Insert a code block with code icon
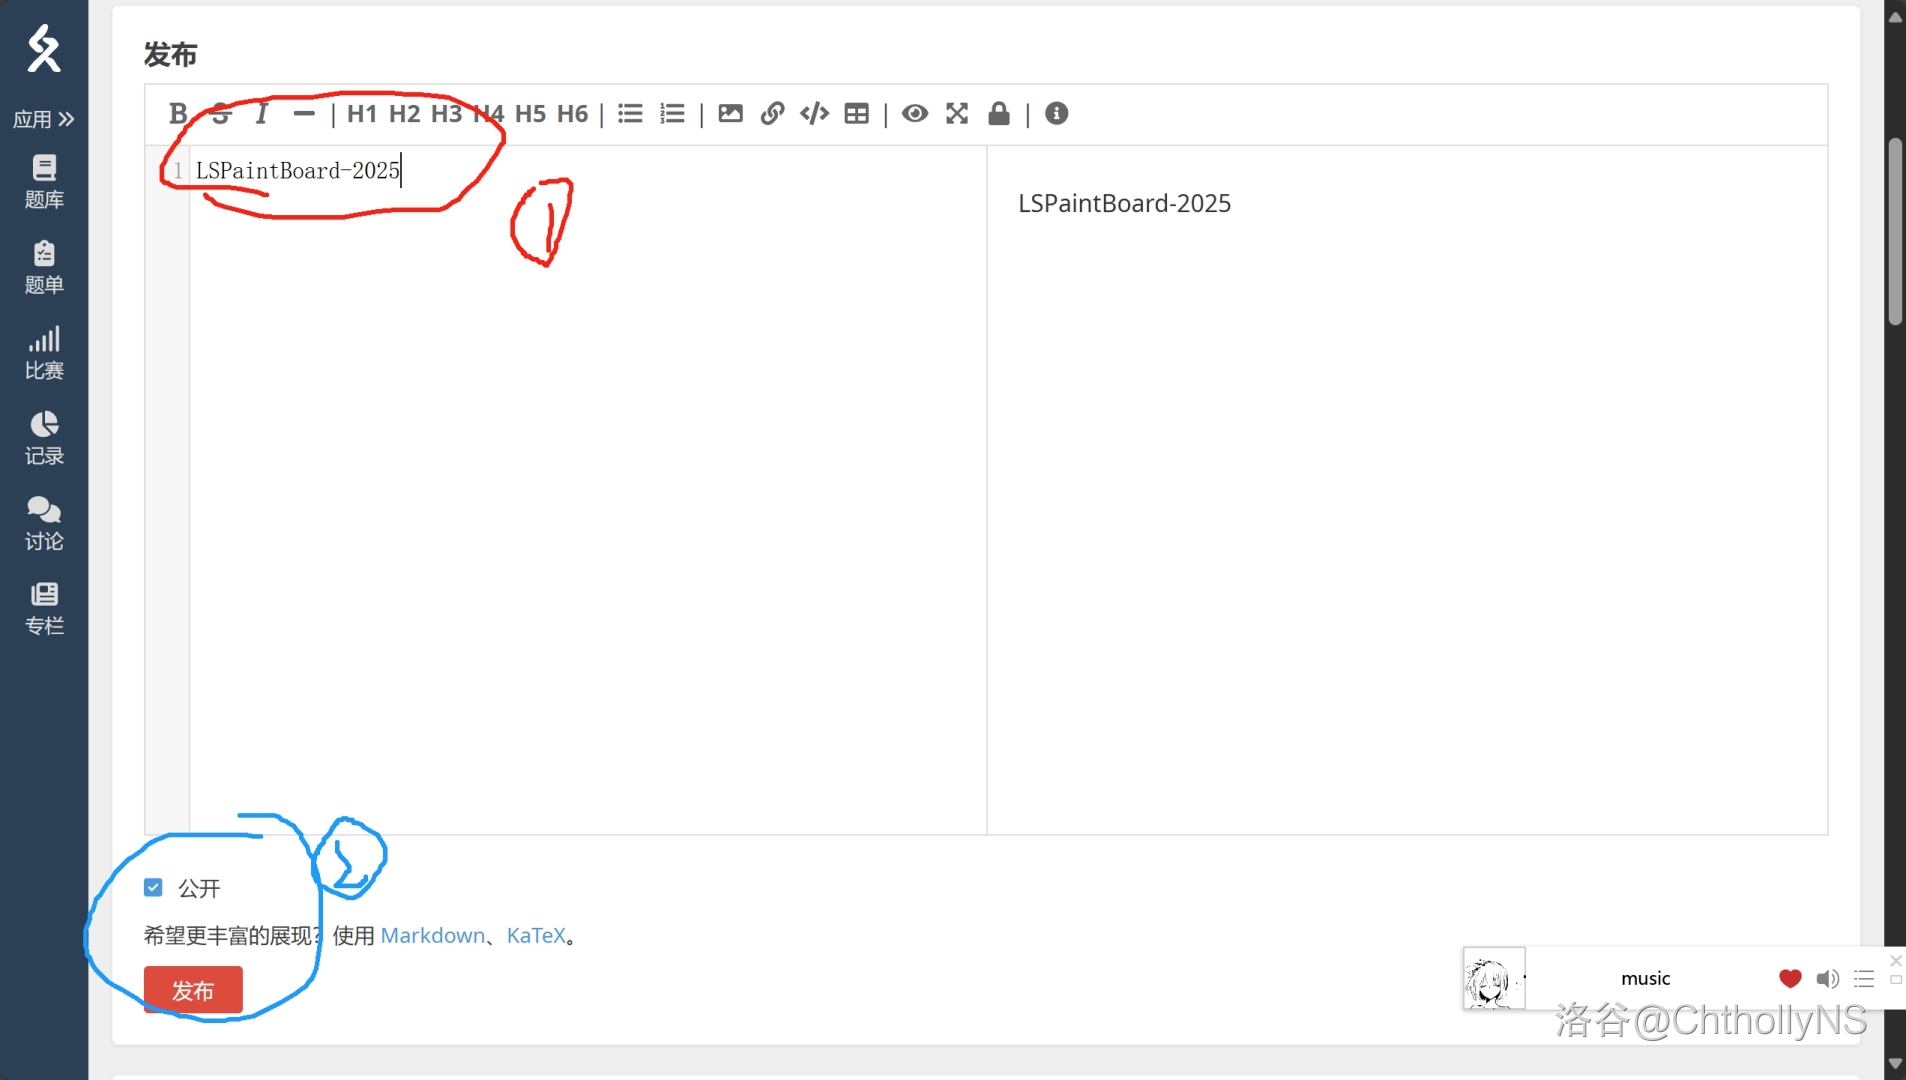The image size is (1906, 1080). pyautogui.click(x=814, y=114)
